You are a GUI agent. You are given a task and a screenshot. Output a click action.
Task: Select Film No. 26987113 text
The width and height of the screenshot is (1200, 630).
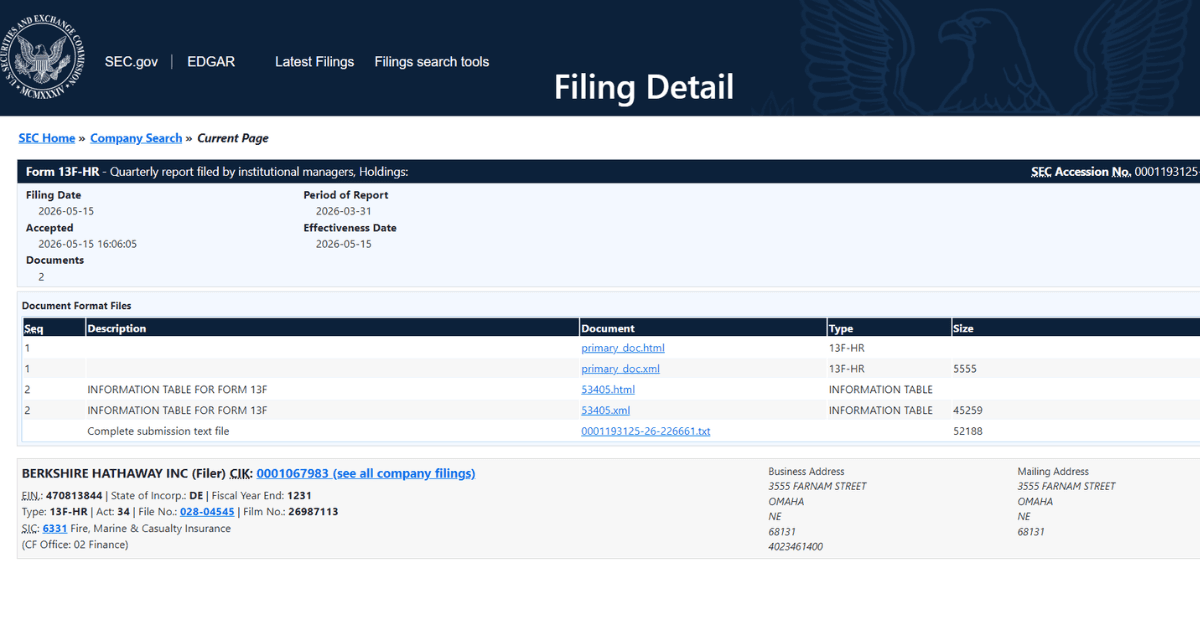coord(291,512)
